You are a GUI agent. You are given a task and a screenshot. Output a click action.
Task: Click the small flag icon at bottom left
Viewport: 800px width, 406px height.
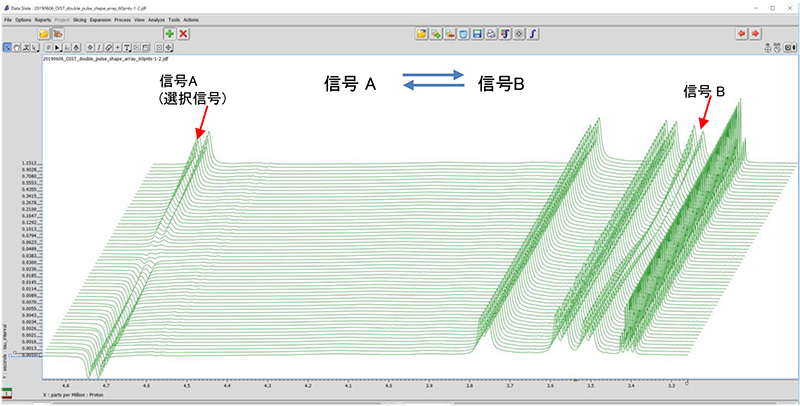pos(7,394)
